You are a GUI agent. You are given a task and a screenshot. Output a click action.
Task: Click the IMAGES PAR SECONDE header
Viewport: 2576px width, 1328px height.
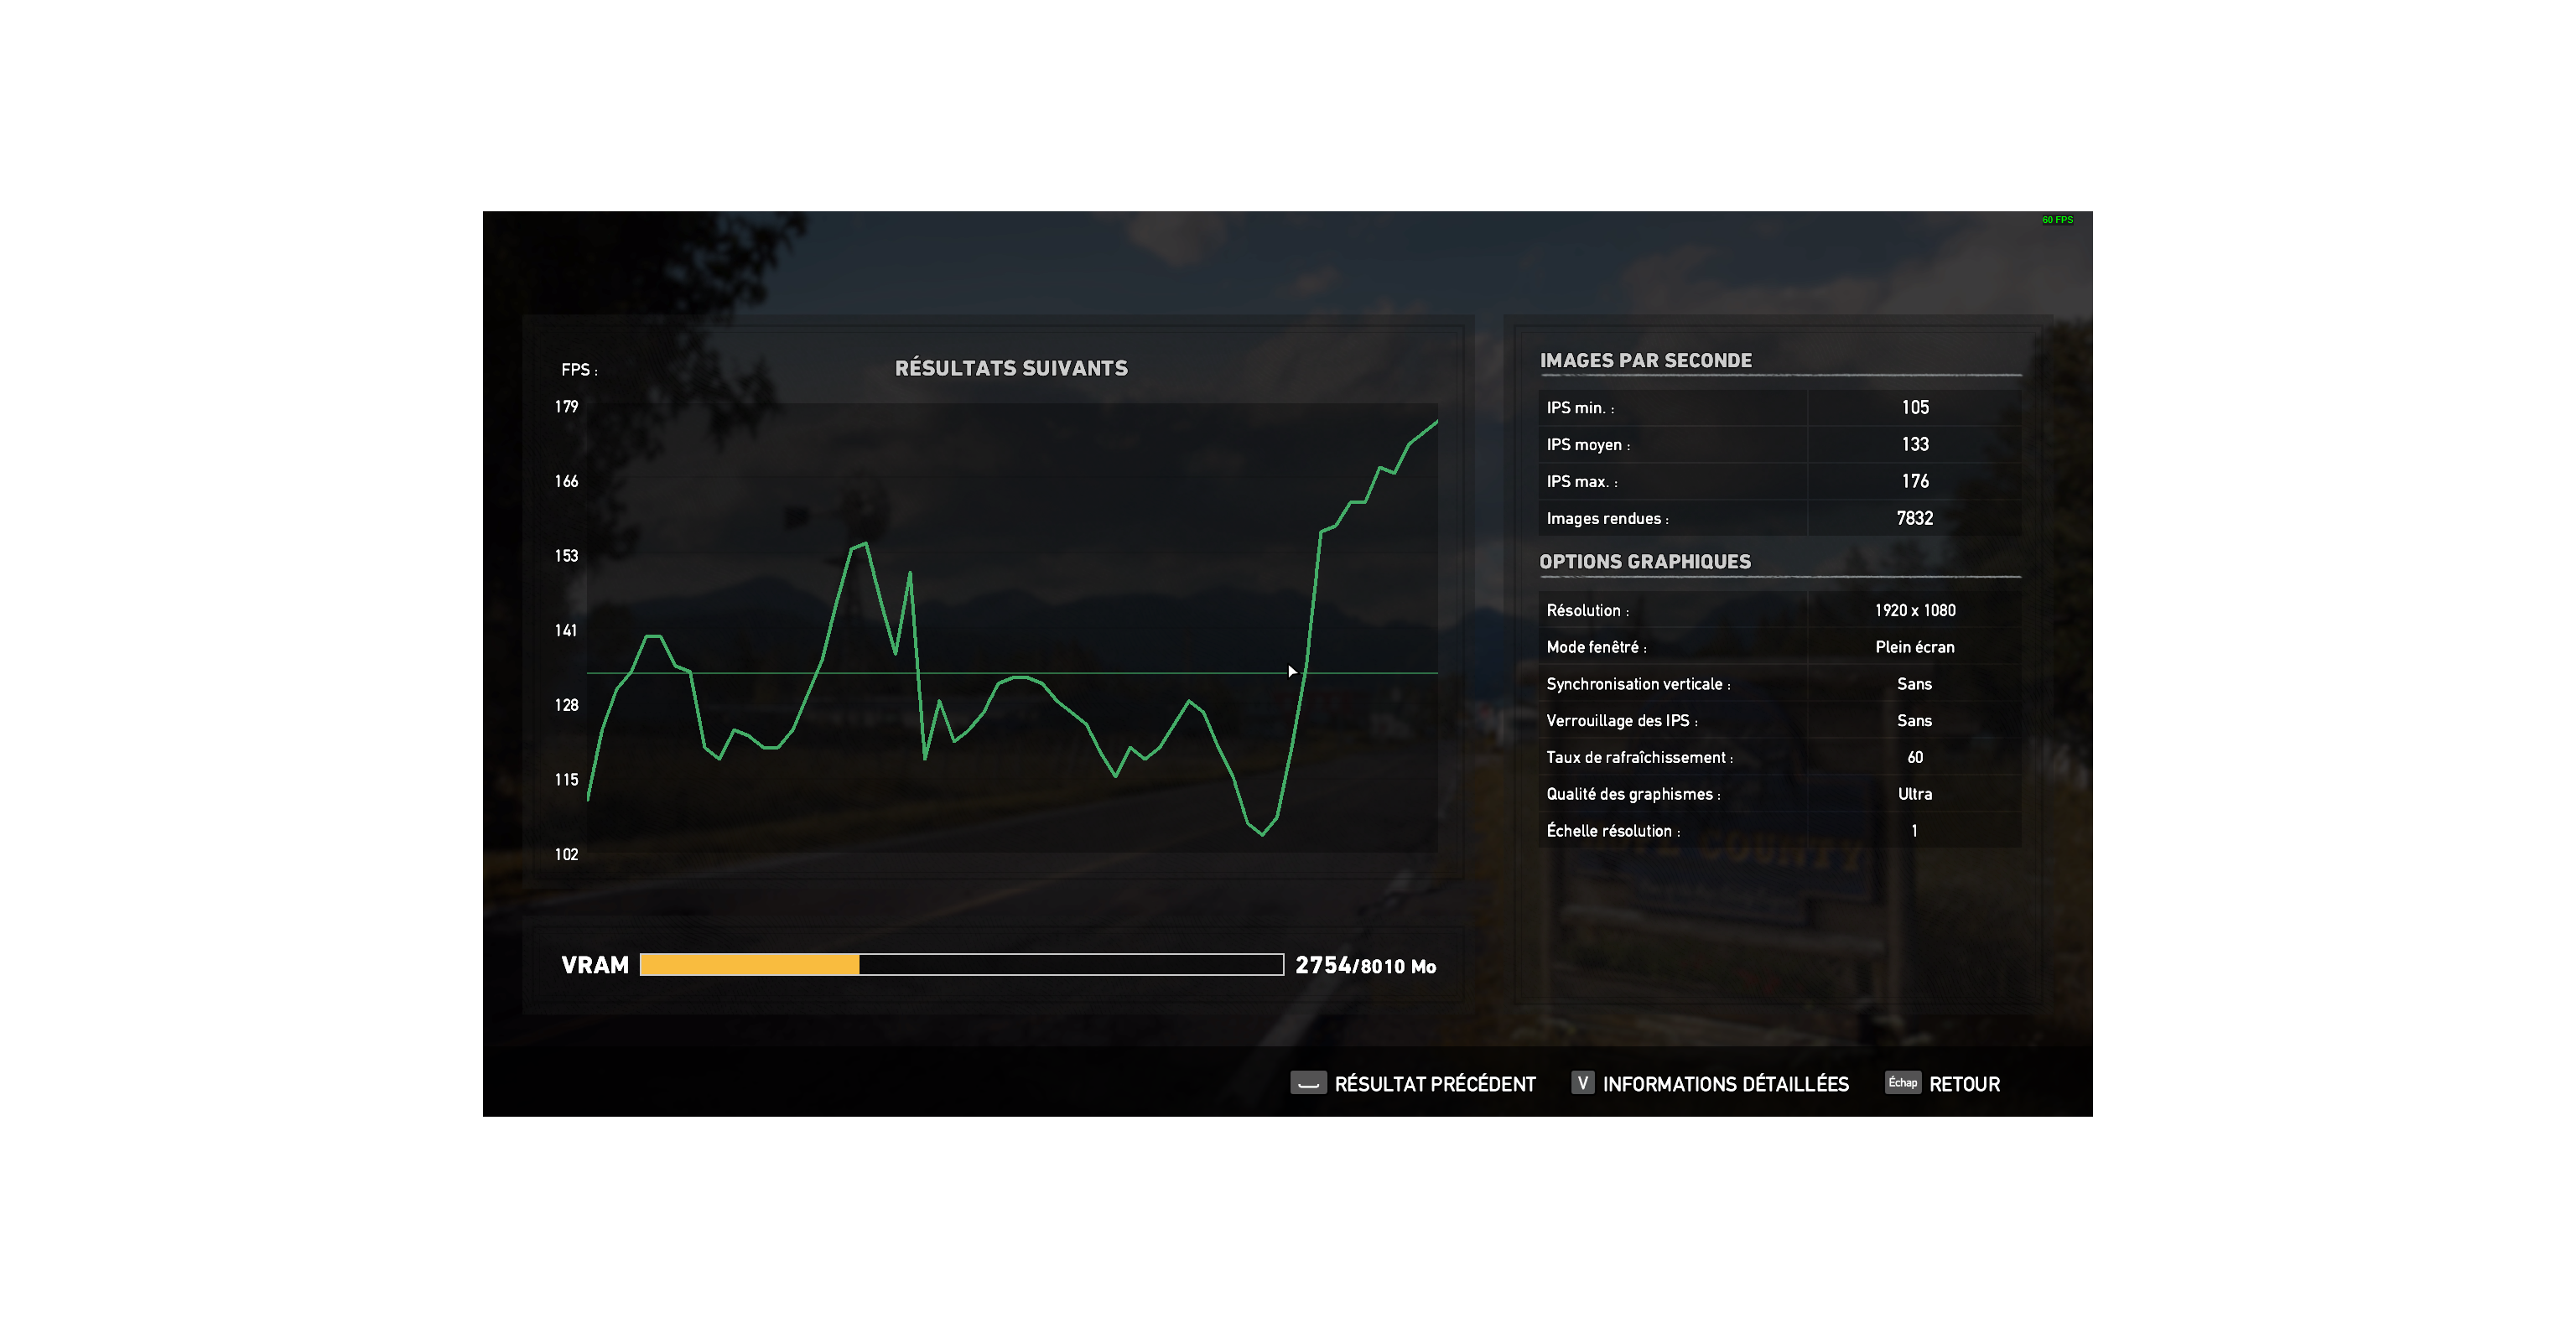[x=1645, y=361]
